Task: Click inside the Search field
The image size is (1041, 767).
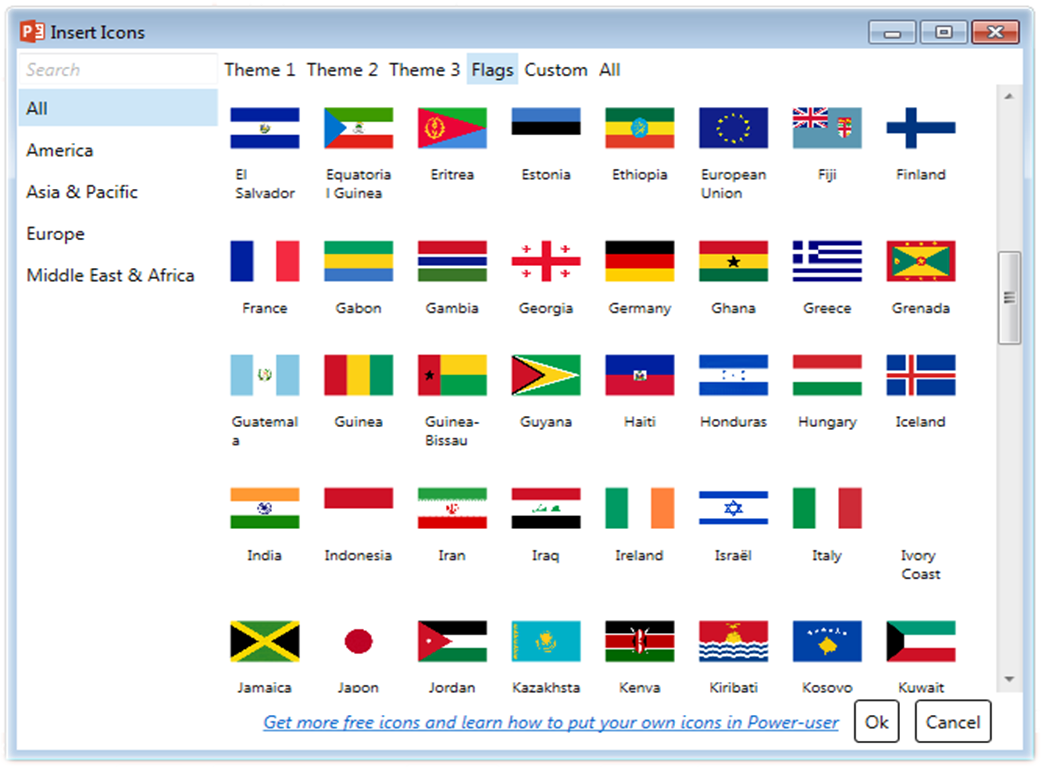Action: pyautogui.click(x=117, y=69)
